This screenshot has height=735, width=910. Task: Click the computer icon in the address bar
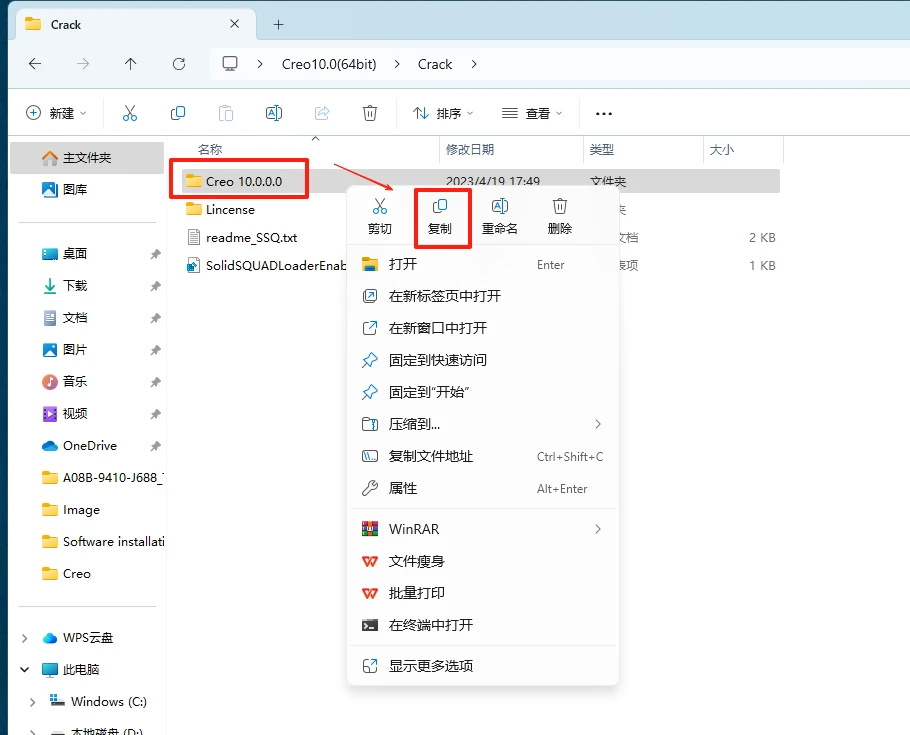pos(230,64)
